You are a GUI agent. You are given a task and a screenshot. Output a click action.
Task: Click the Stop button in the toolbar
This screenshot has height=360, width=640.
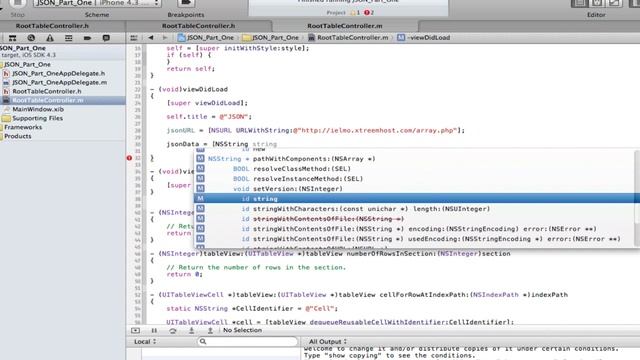click(x=17, y=3)
